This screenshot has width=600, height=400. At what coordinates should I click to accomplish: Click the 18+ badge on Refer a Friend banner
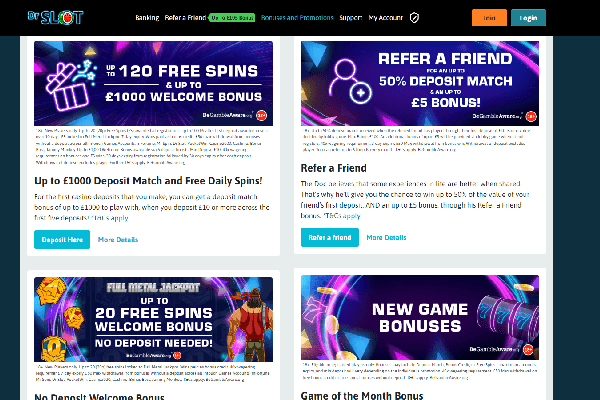point(531,116)
